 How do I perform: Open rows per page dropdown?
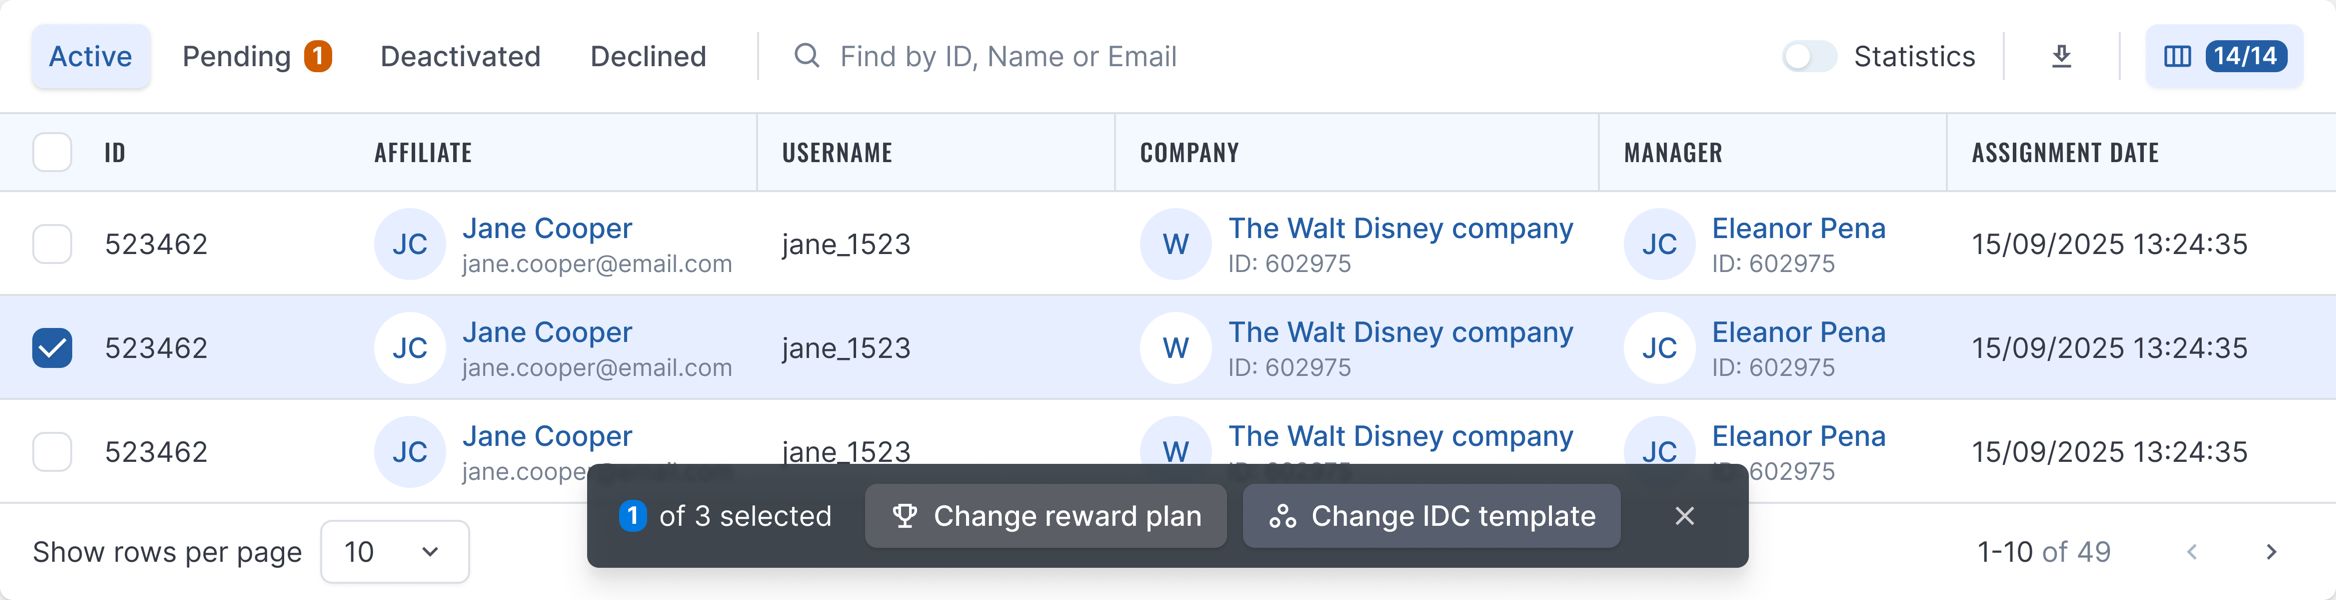click(395, 552)
